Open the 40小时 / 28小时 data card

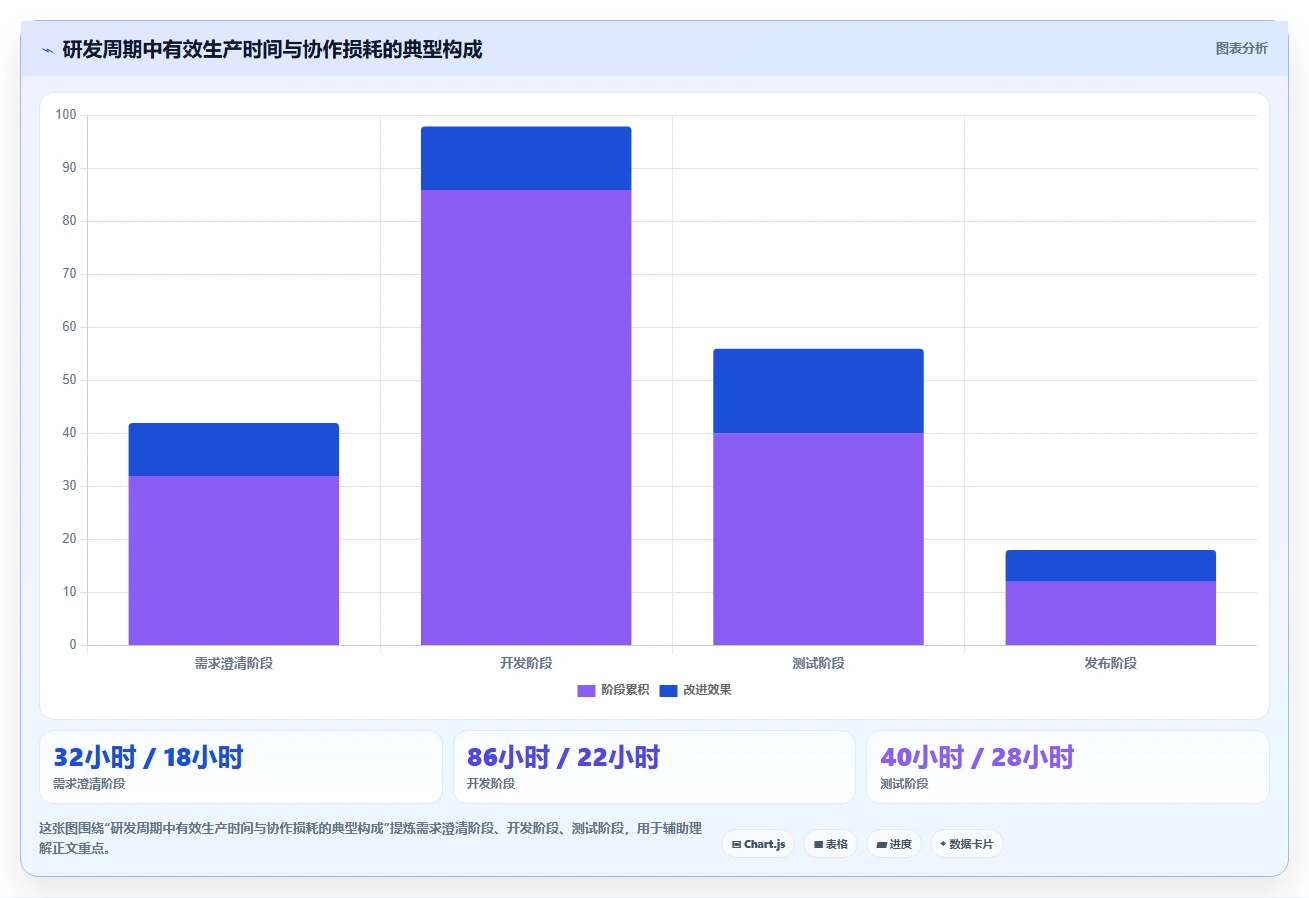click(1067, 767)
